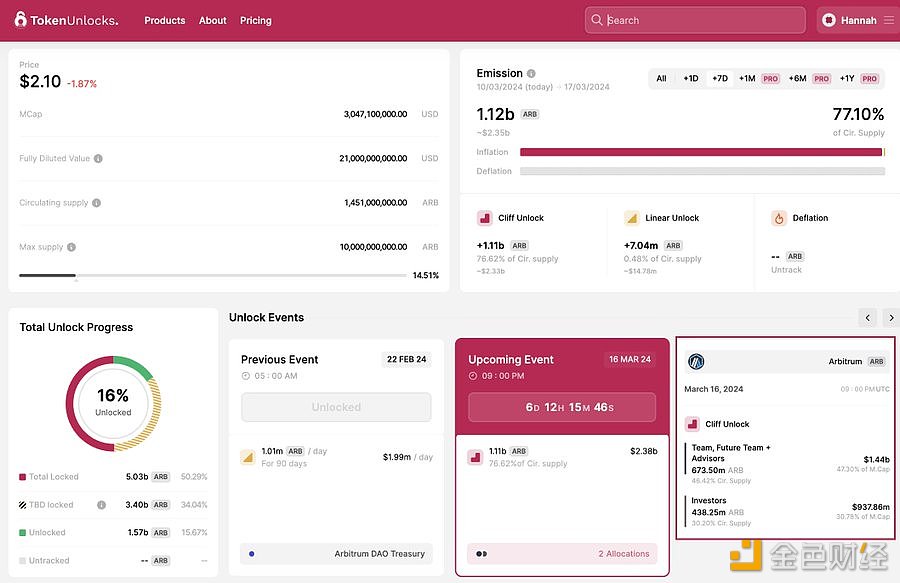Click the magnifier icon in the search bar

pyautogui.click(x=597, y=20)
